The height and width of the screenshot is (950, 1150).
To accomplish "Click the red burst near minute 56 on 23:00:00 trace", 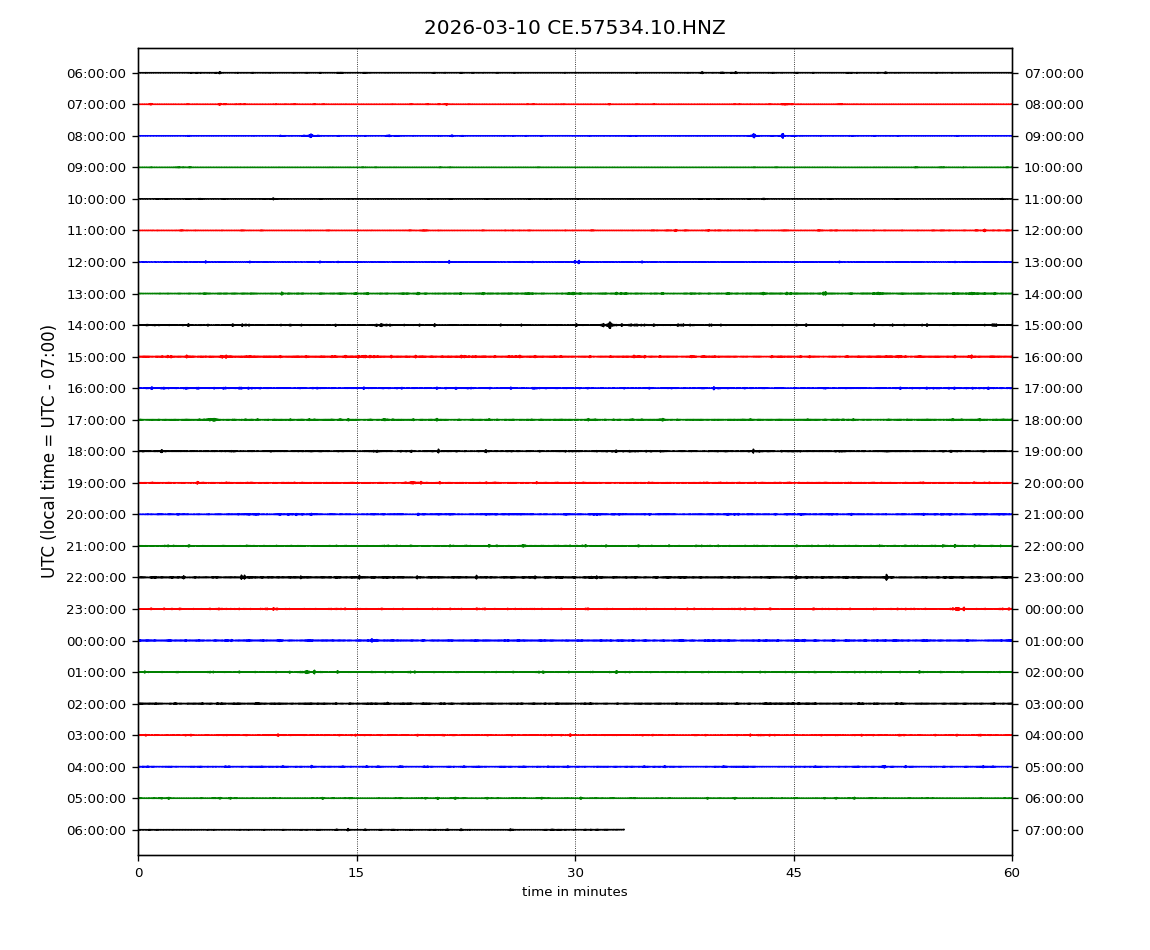I will pyautogui.click(x=957, y=609).
